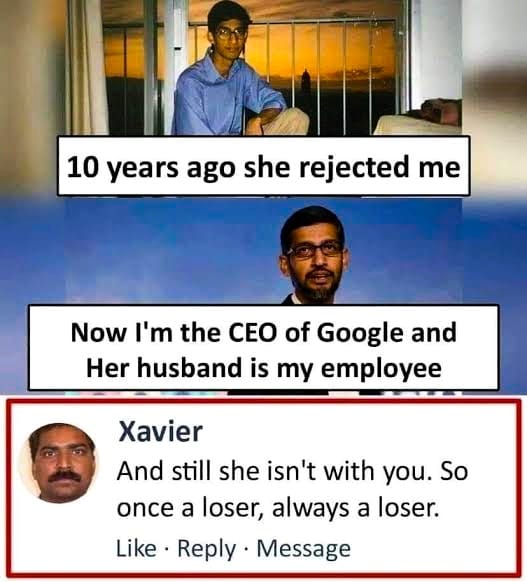Image resolution: width=527 pixels, height=582 pixels.
Task: Click the bearded man's eyeglasses
Action: [315, 249]
